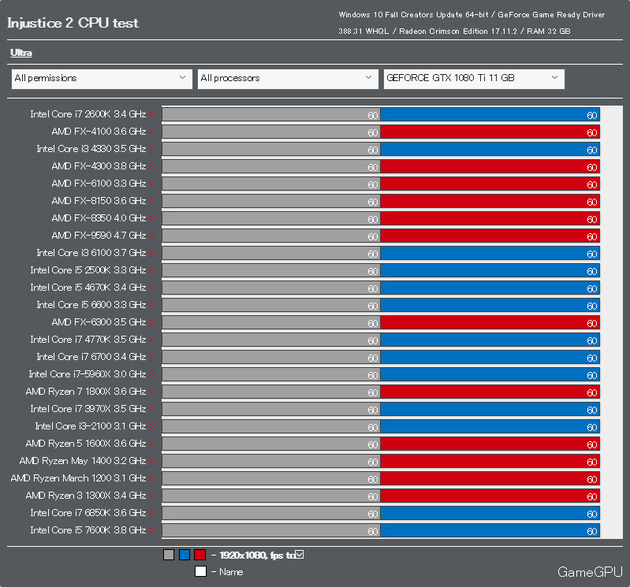The width and height of the screenshot is (630, 587).
Task: Open the GEFORCE GTX 1080 Ti dropdown
Action: (x=474, y=78)
